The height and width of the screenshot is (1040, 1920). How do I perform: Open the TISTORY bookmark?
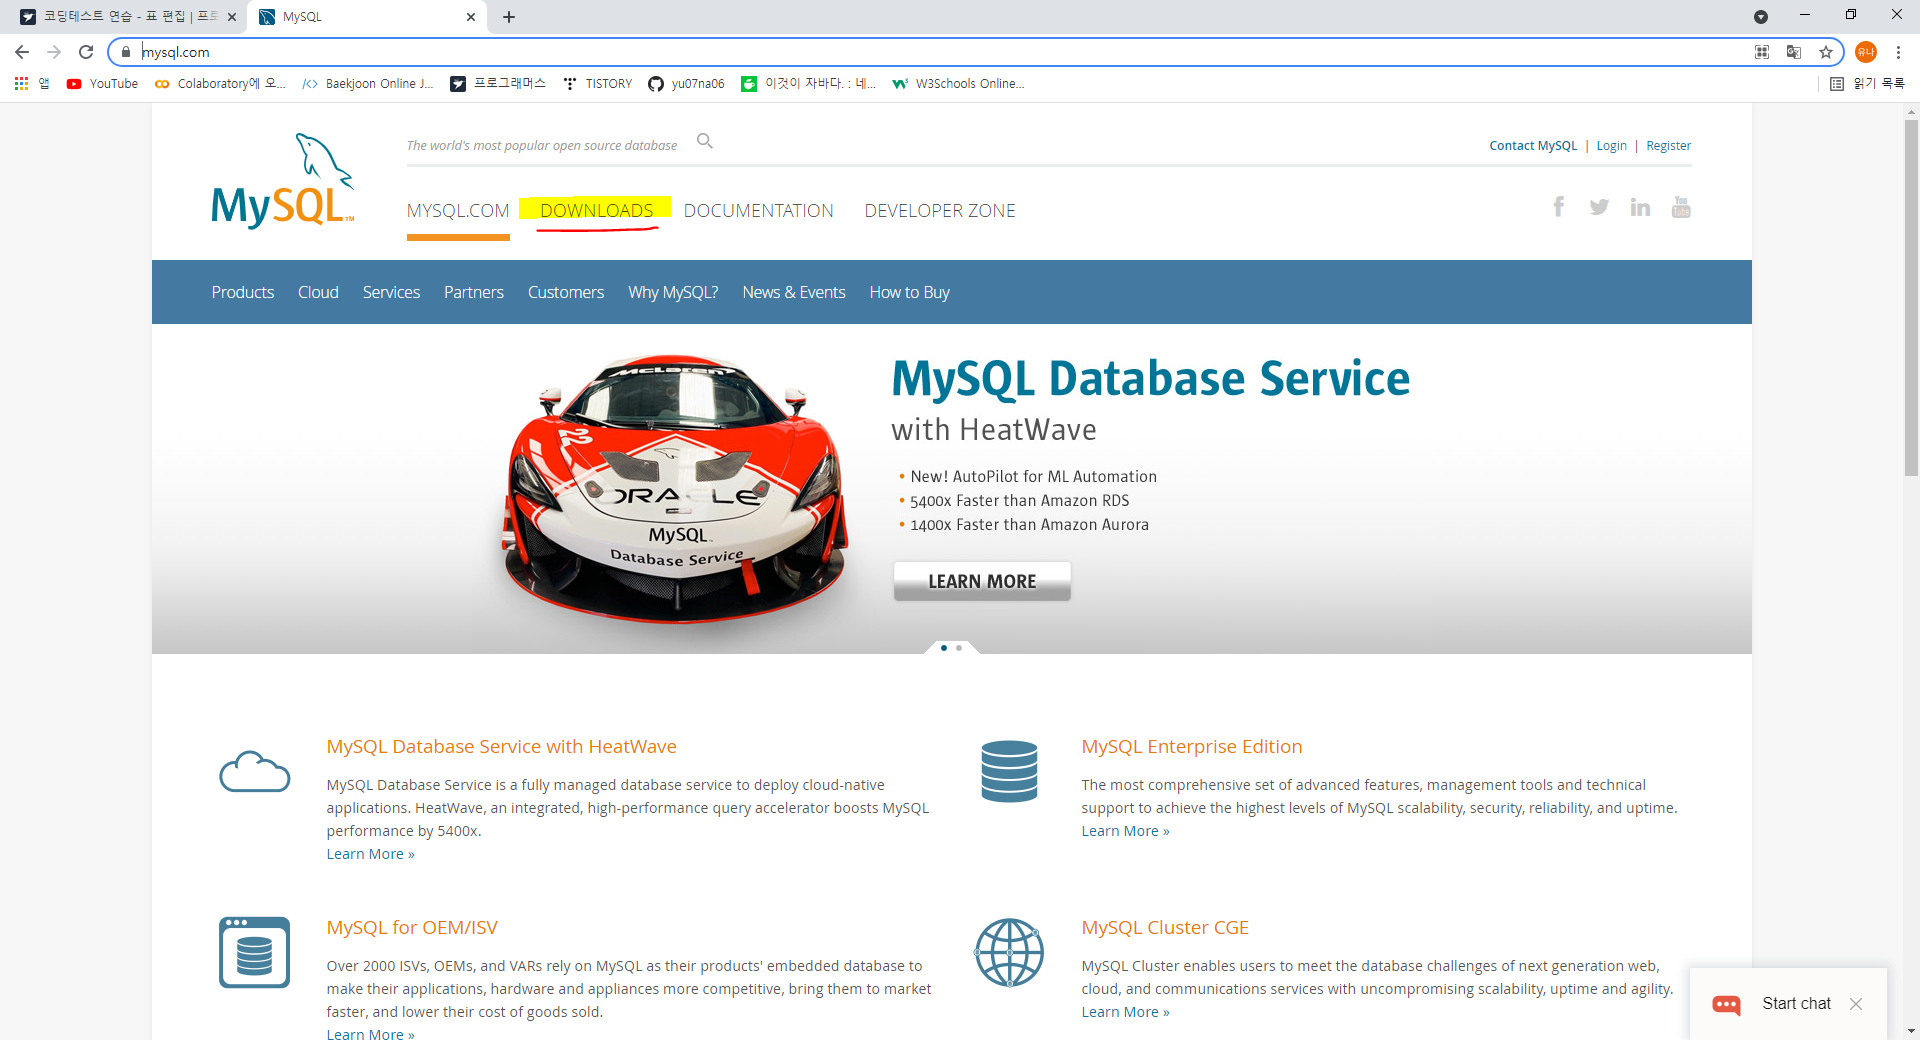pos(597,84)
